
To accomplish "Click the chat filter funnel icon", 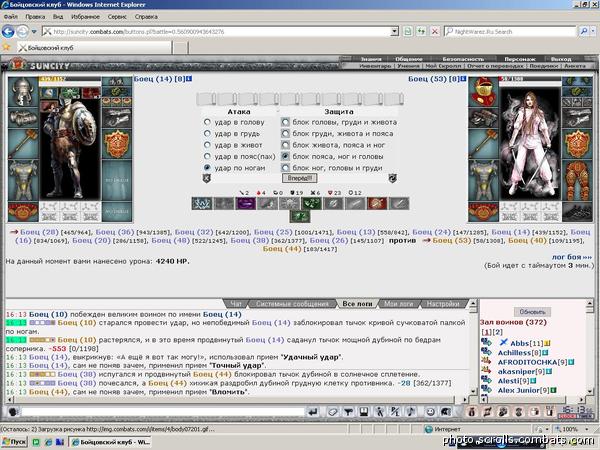I will coord(348,412).
